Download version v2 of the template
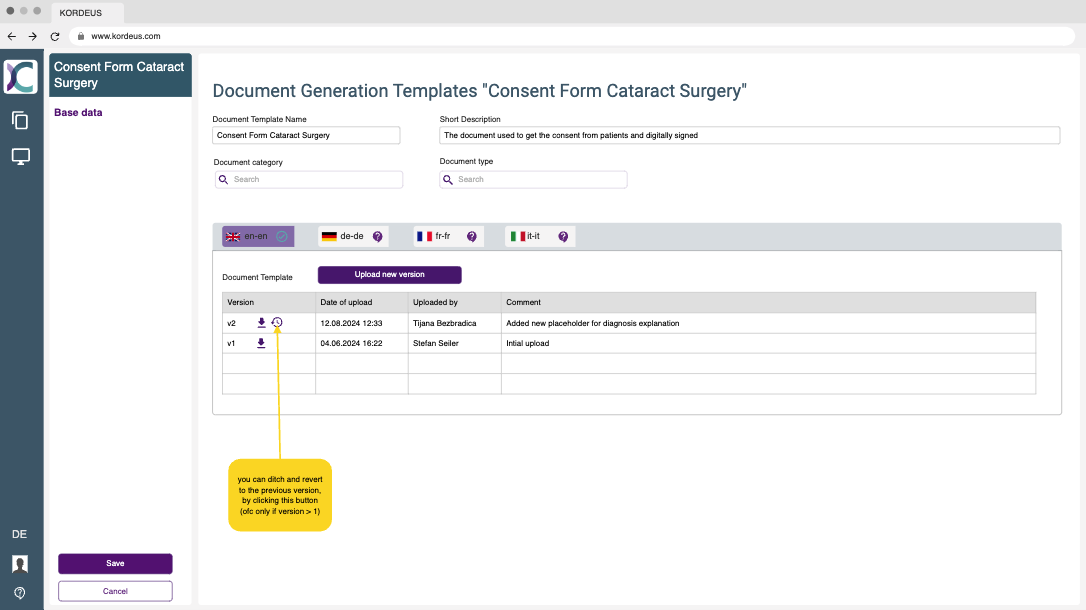1086x610 pixels. tap(261, 323)
